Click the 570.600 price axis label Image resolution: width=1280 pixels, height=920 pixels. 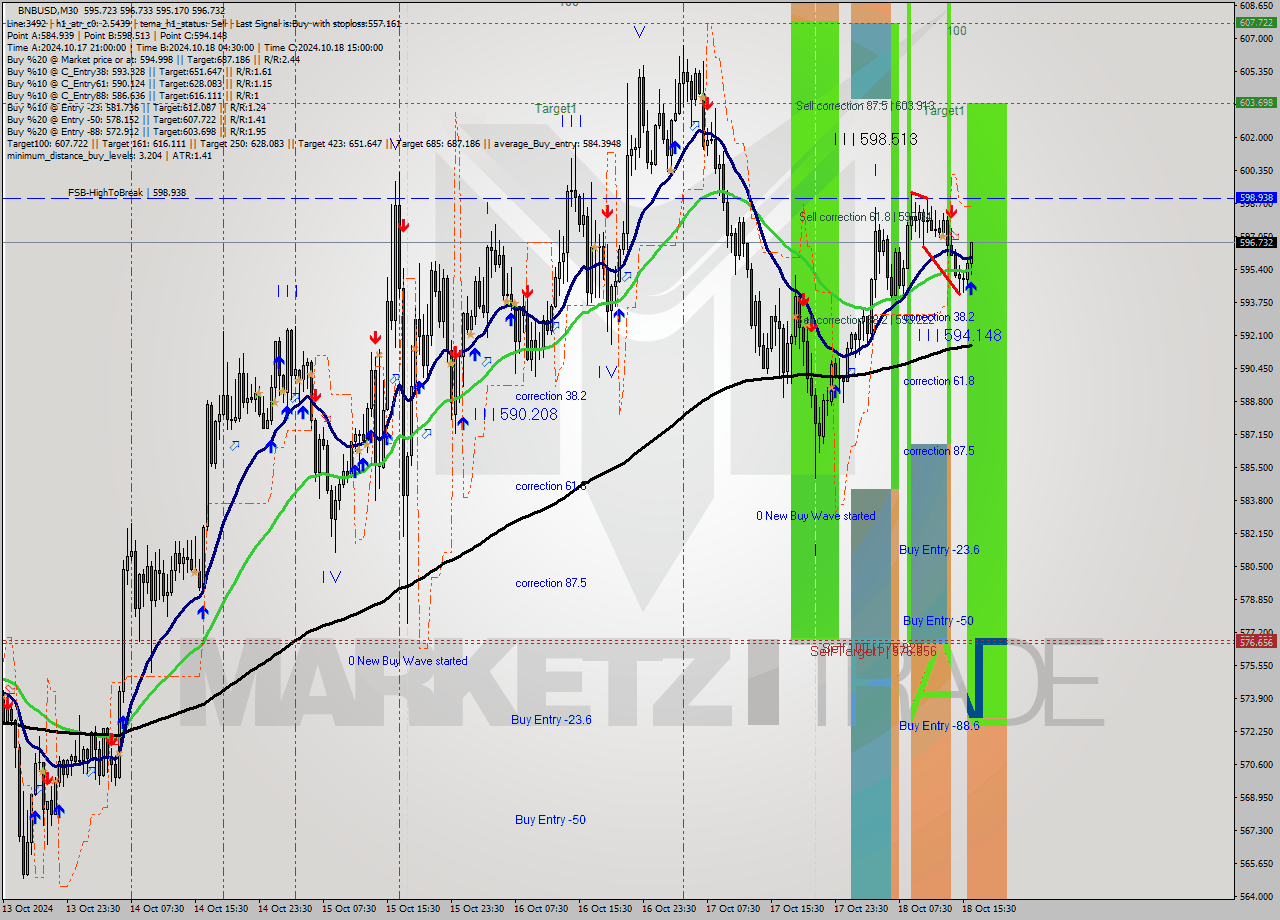1255,764
